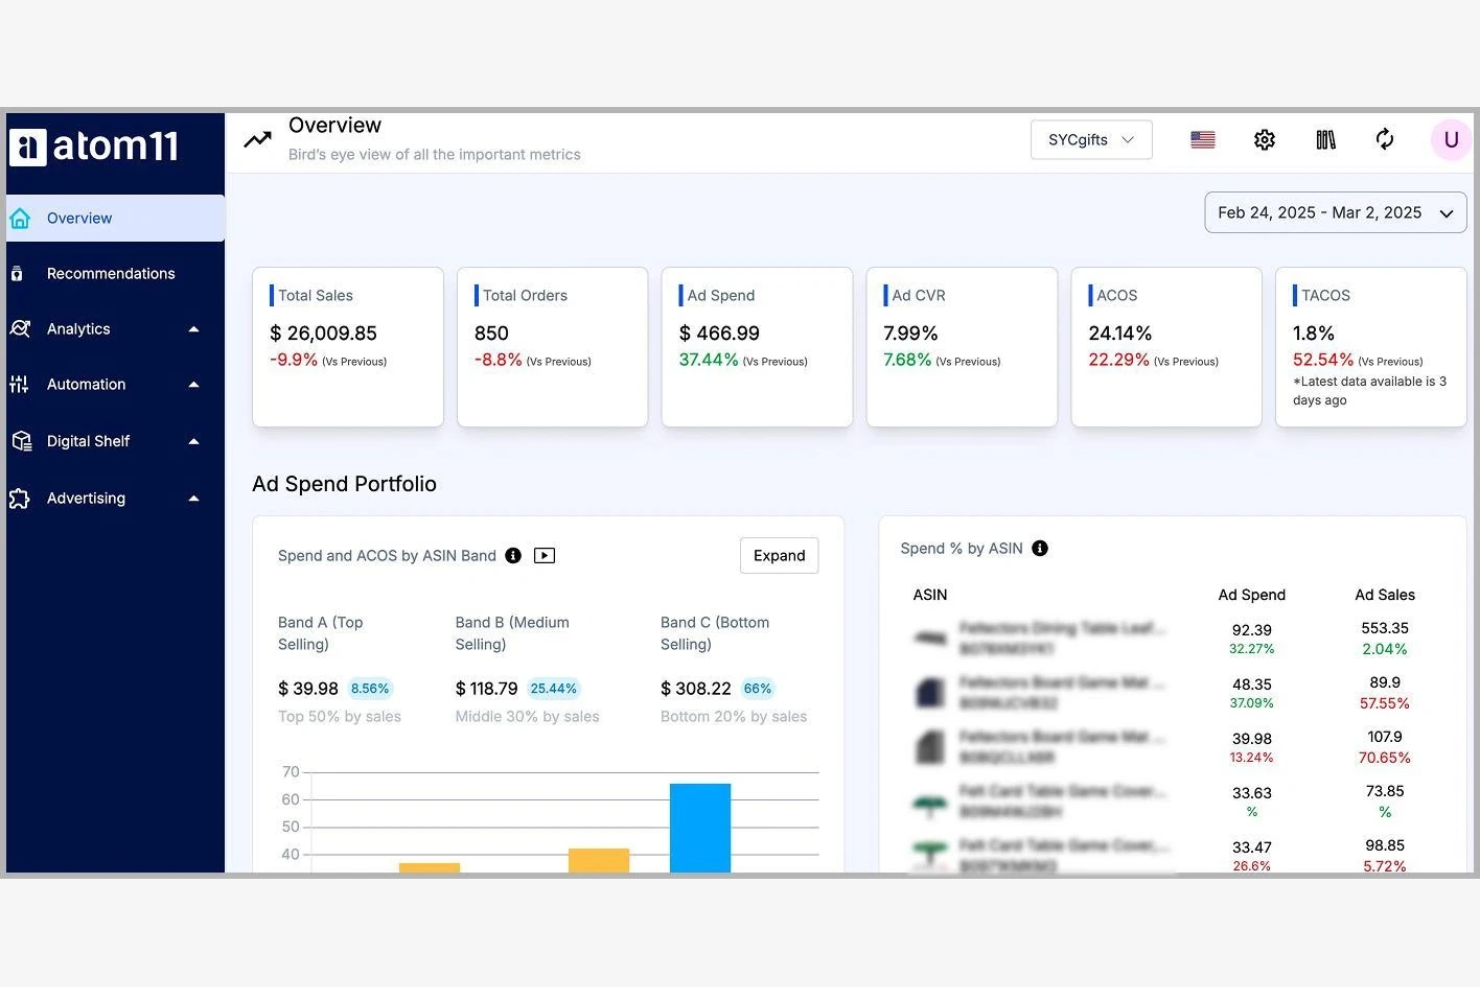Open the SYCgifts account dropdown
The width and height of the screenshot is (1480, 987).
pos(1091,139)
